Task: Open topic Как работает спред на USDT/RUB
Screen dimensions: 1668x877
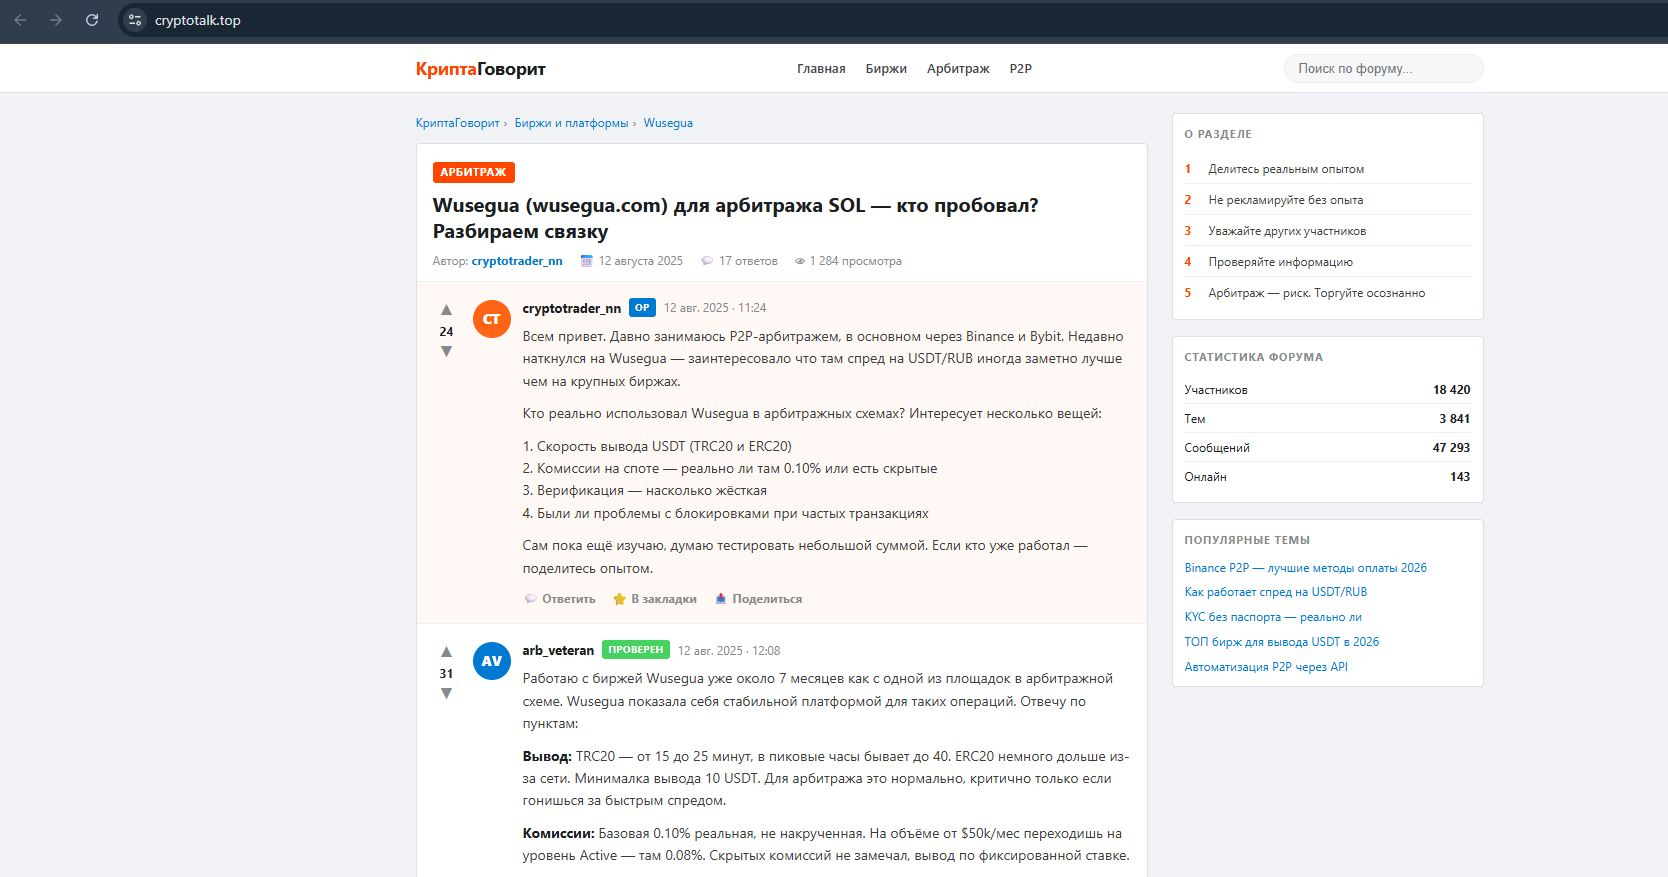Action: point(1275,592)
